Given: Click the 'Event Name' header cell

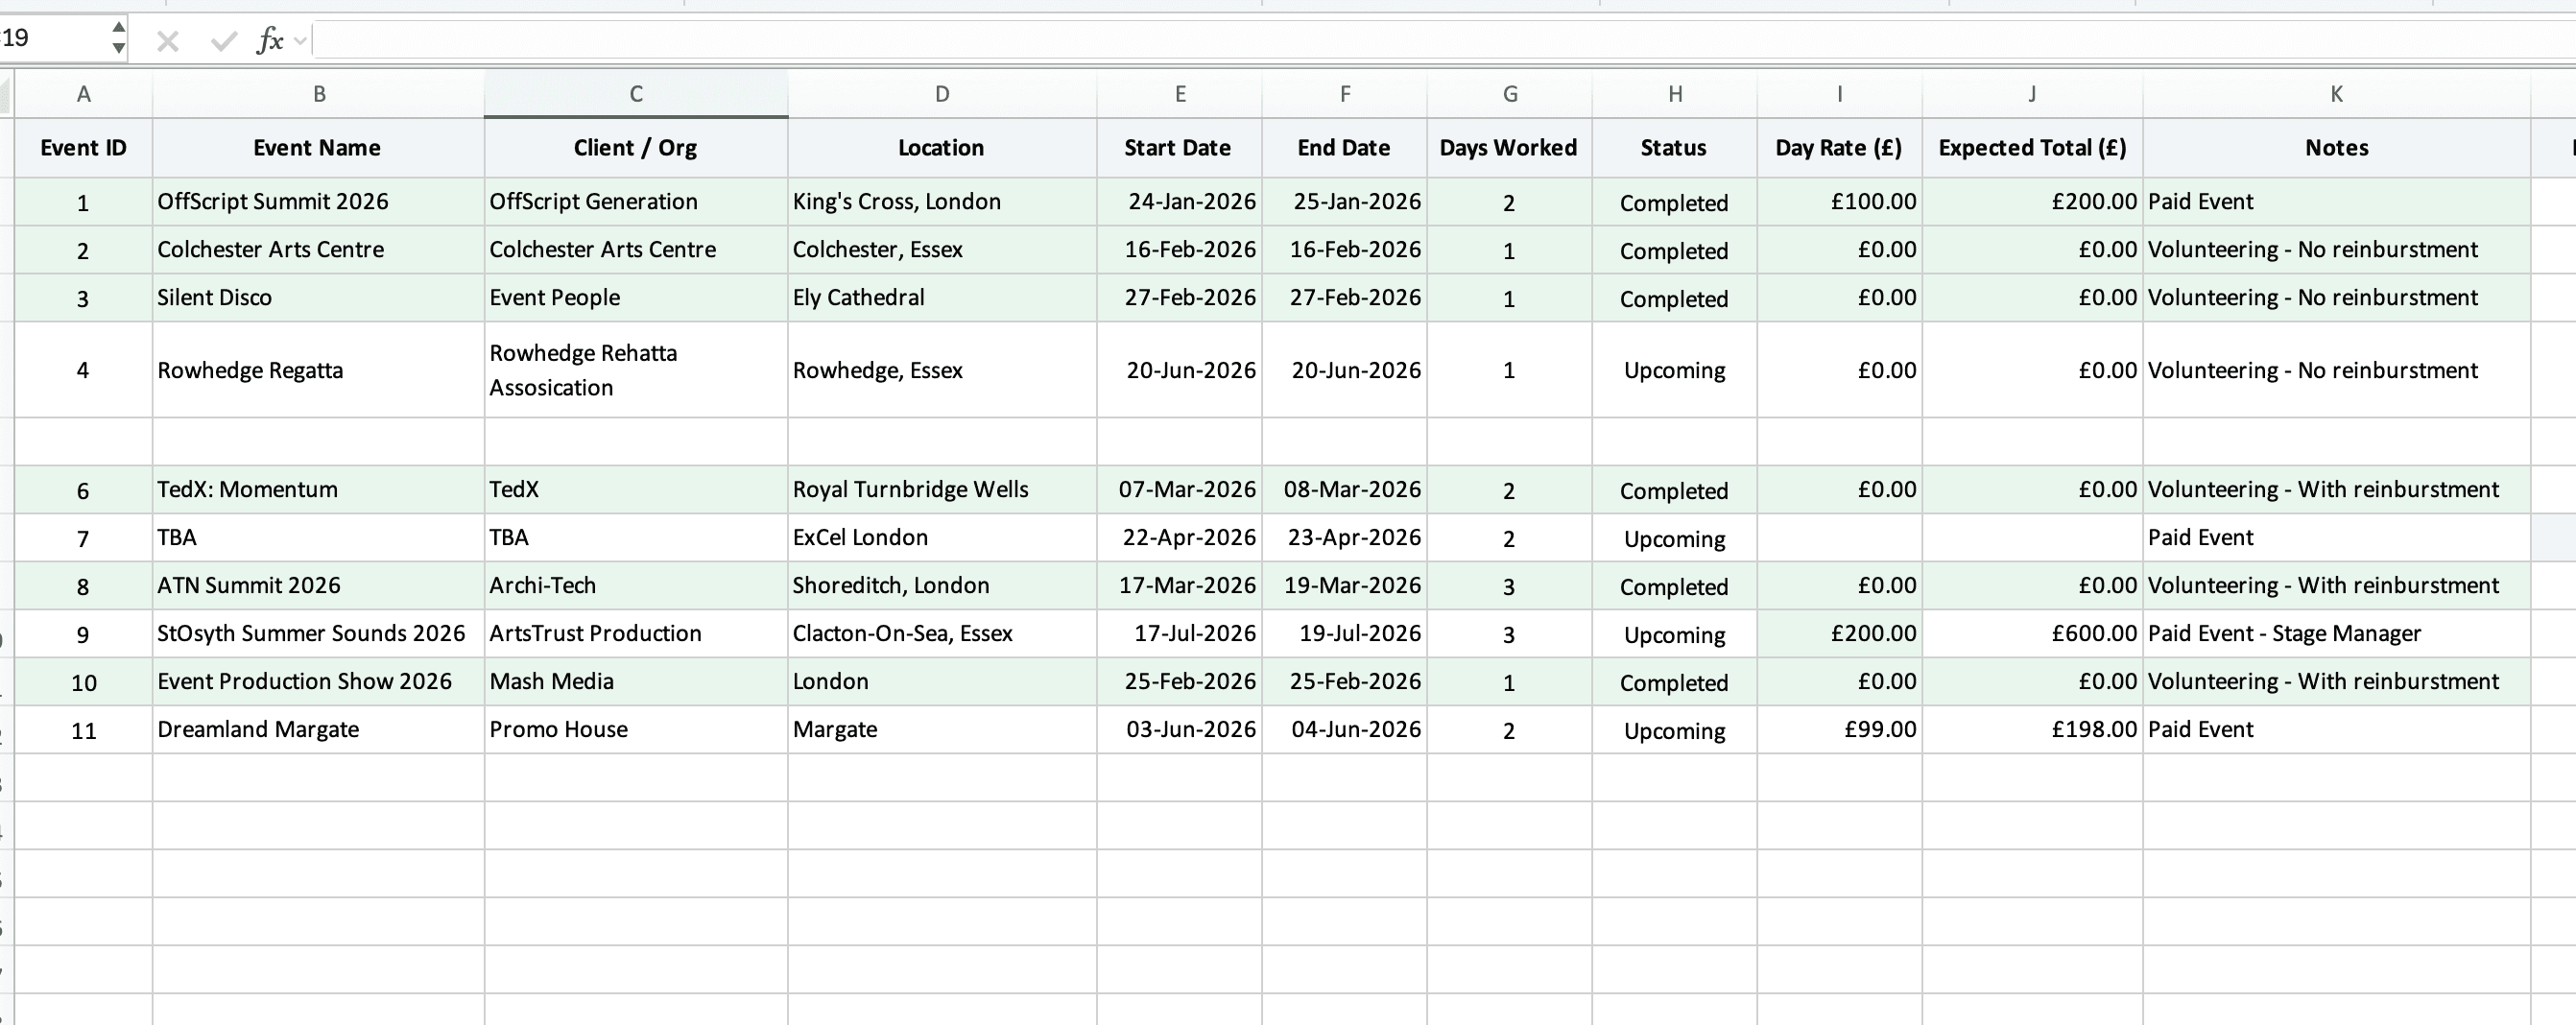Looking at the screenshot, I should [x=319, y=148].
